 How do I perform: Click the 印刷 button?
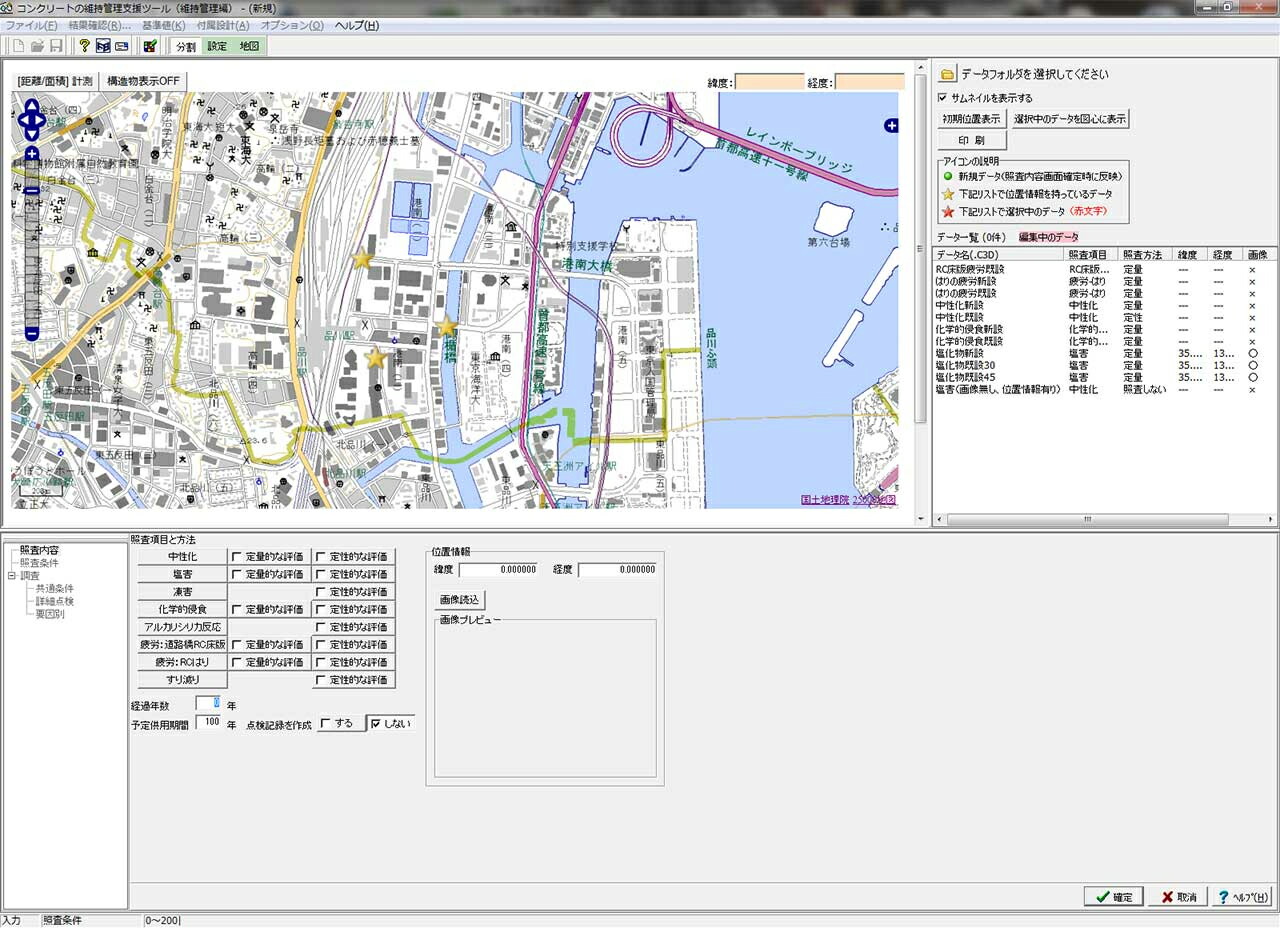[x=971, y=141]
